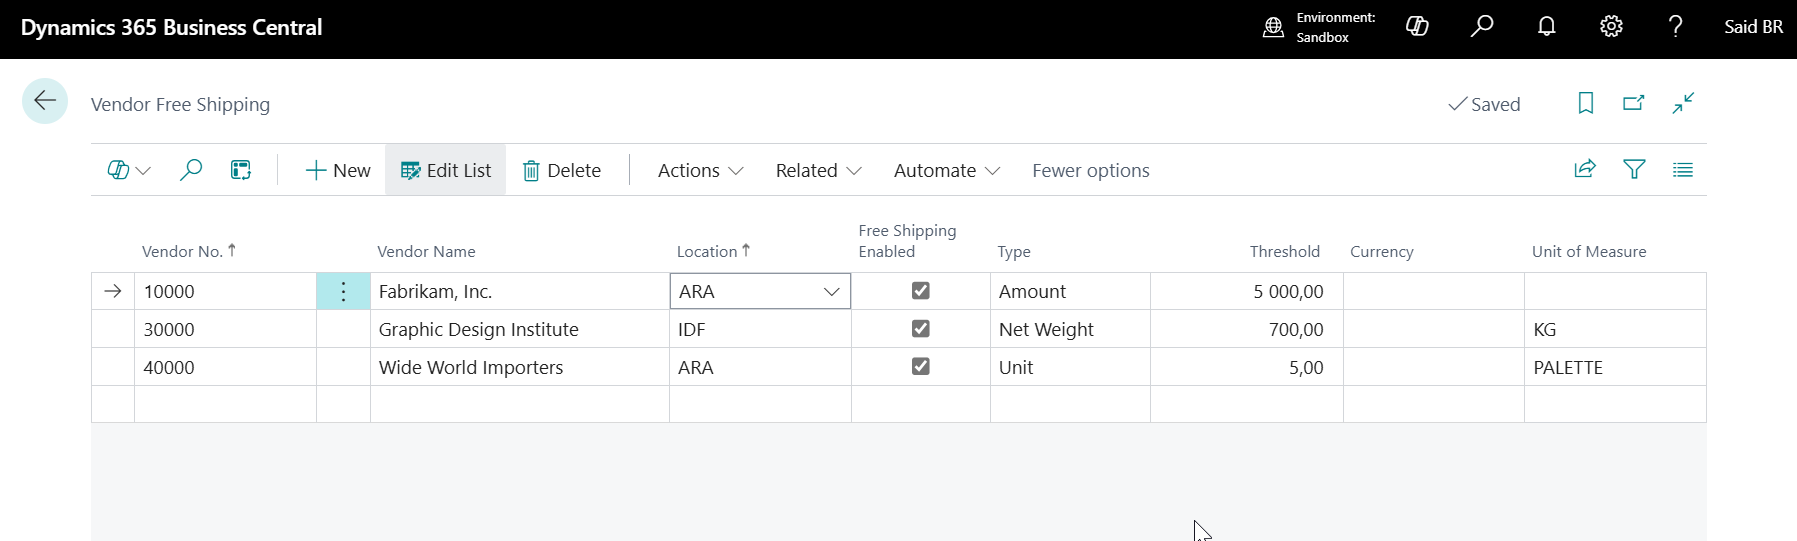Click IDF location cell
The image size is (1797, 541).
click(x=760, y=329)
